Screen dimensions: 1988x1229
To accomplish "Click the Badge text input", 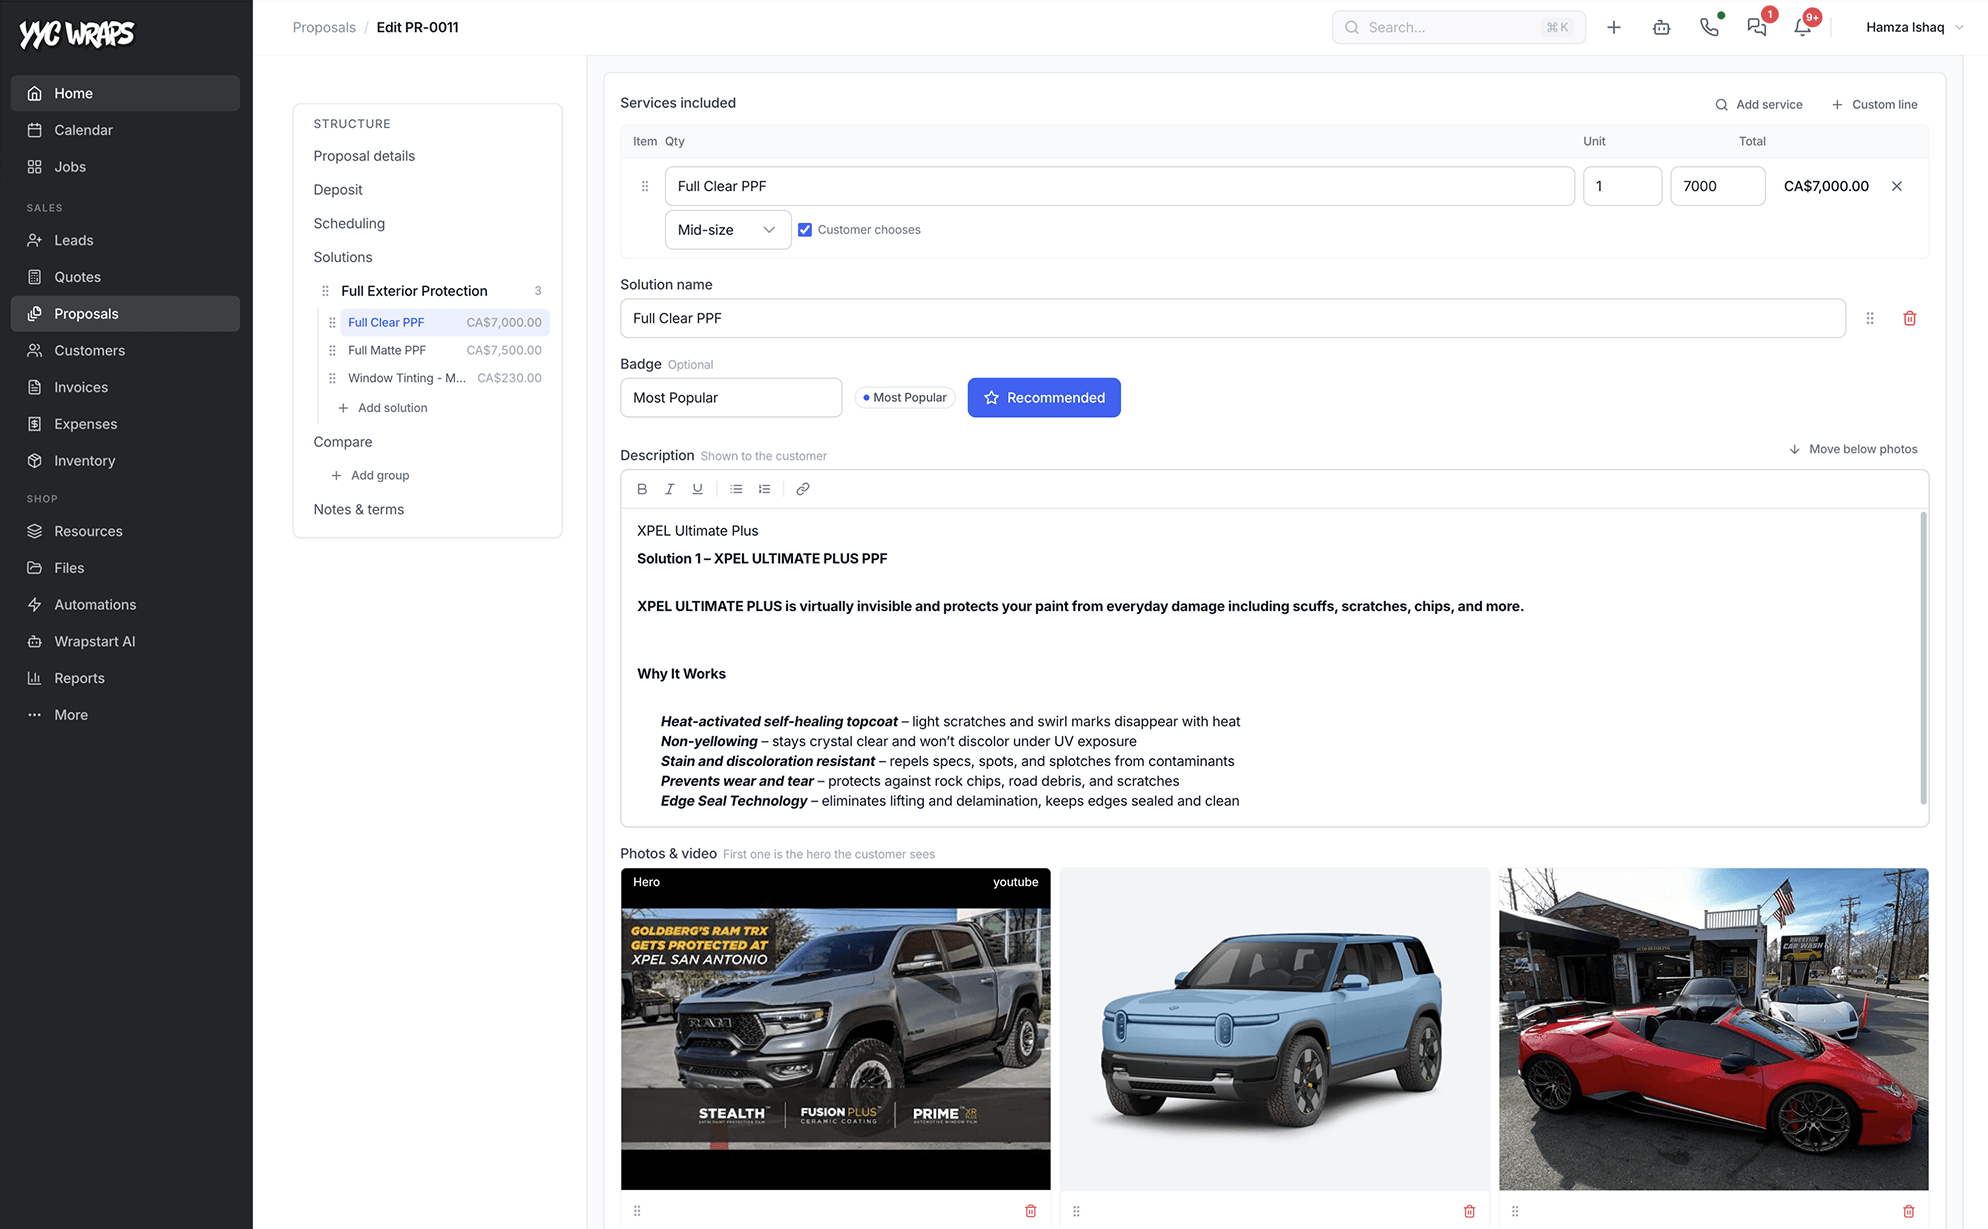I will click(731, 398).
